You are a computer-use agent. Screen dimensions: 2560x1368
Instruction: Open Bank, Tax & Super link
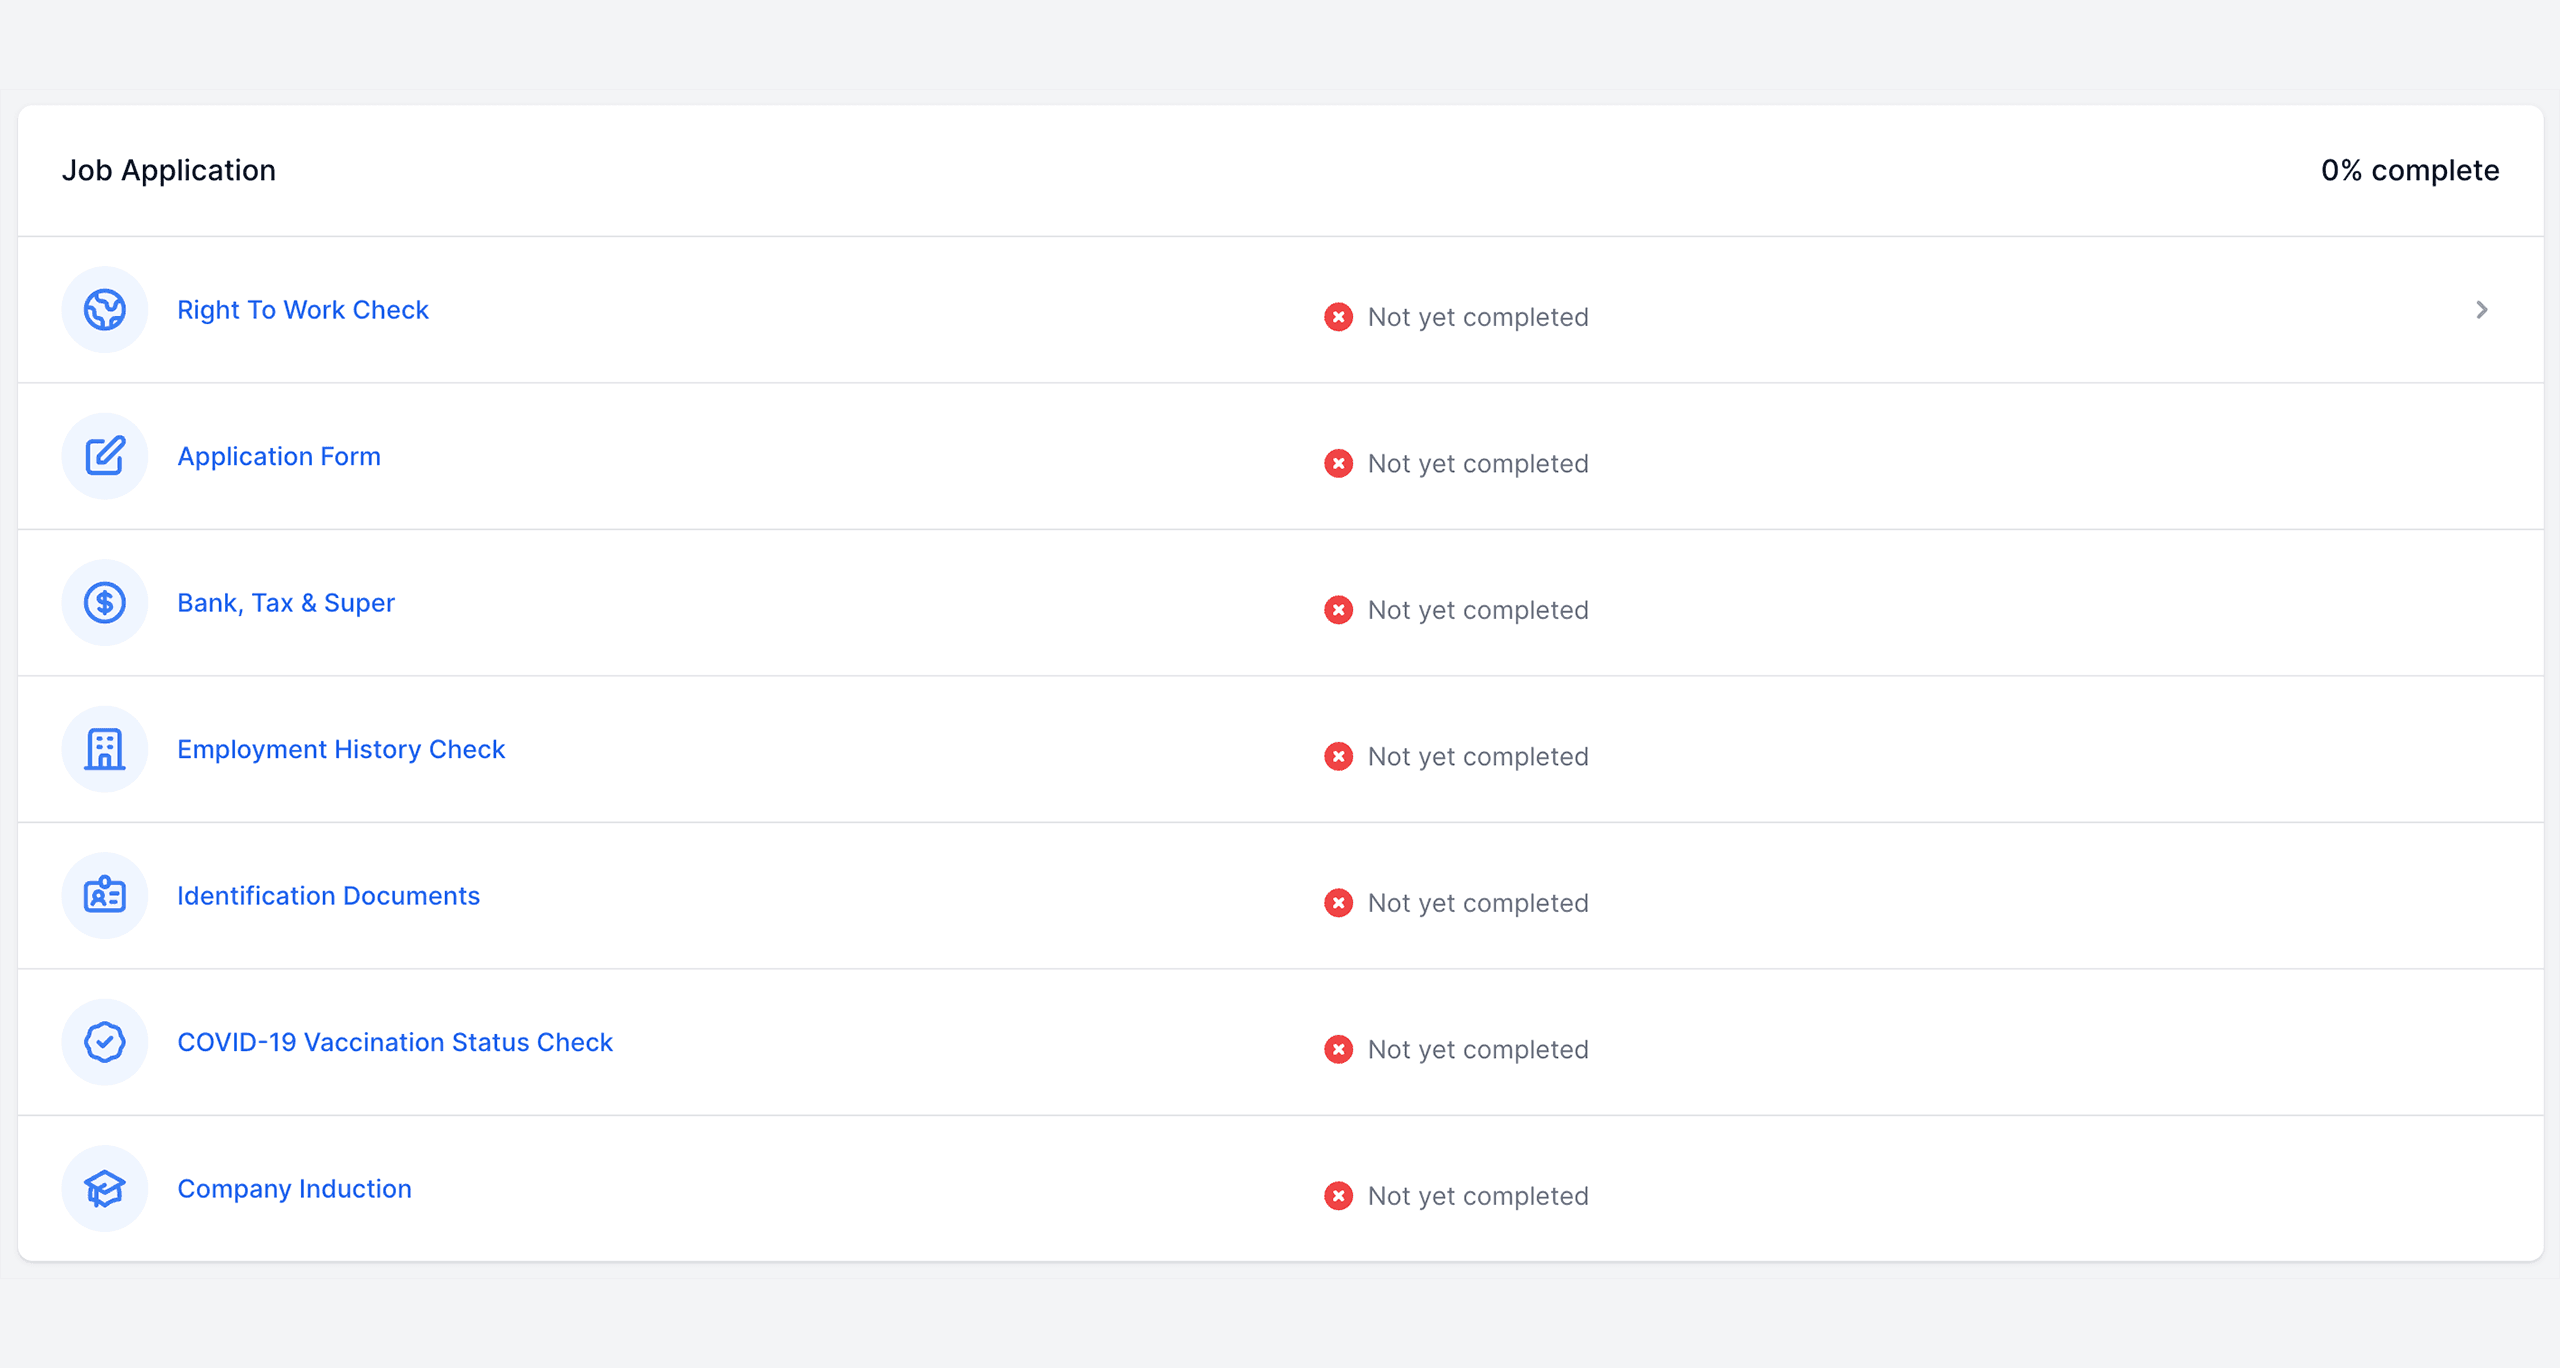pyautogui.click(x=286, y=603)
